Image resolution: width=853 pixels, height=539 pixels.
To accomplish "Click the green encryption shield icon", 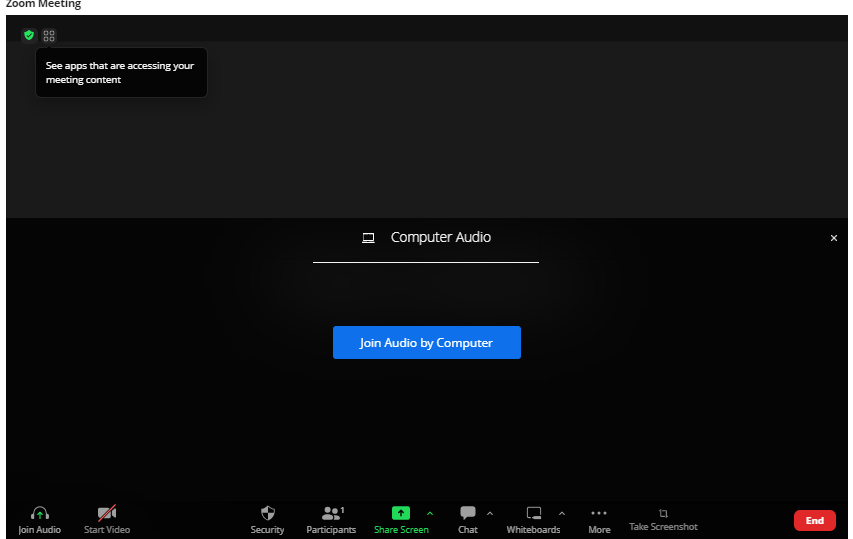I will (29, 35).
